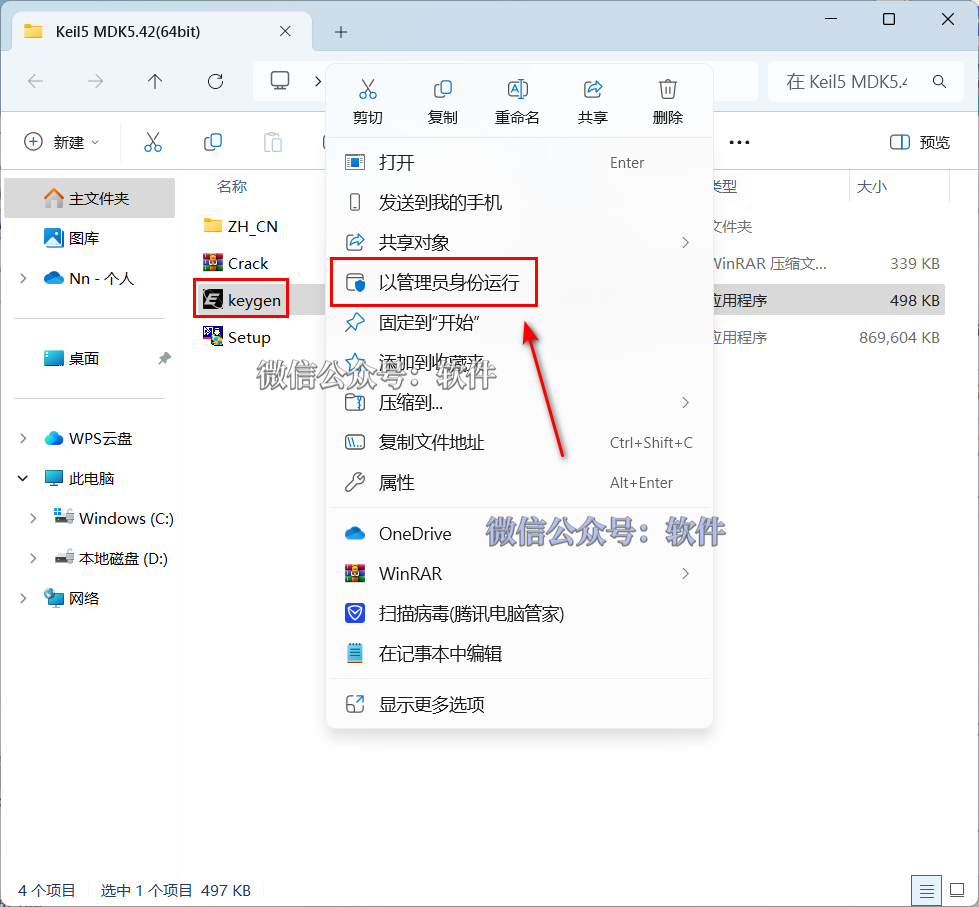The height and width of the screenshot is (907, 979).
Task: Choose 固定到"开始" menu entry
Action: coord(519,323)
